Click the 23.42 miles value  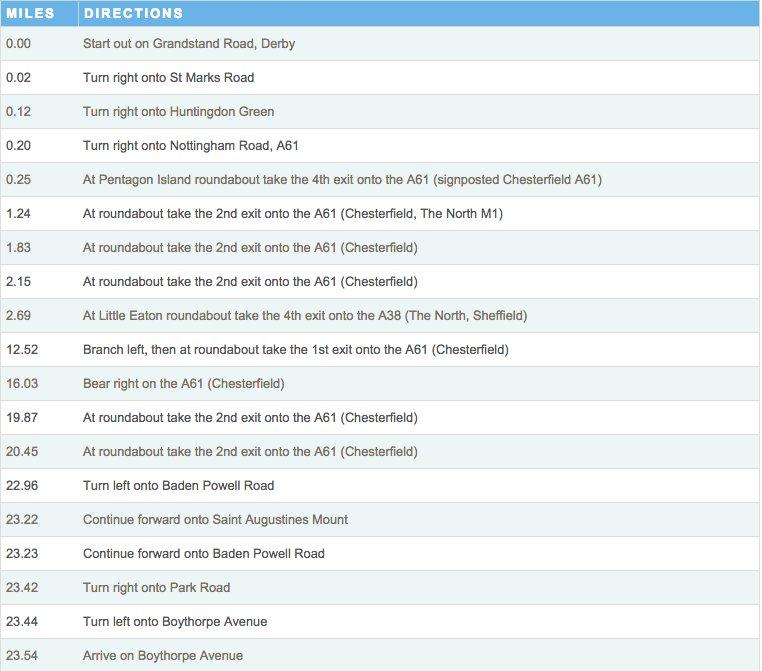click(x=22, y=588)
